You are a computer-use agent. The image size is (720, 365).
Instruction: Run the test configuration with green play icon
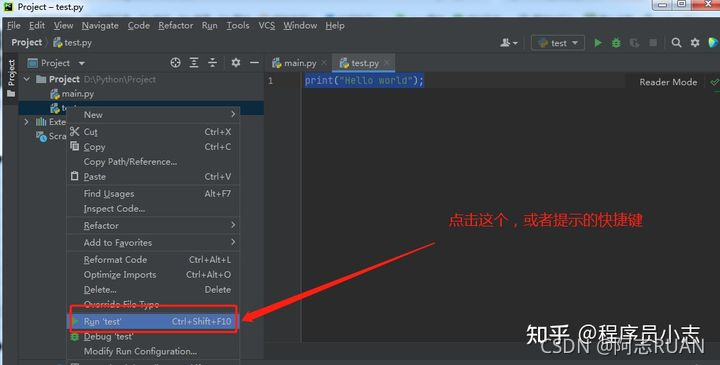click(598, 43)
